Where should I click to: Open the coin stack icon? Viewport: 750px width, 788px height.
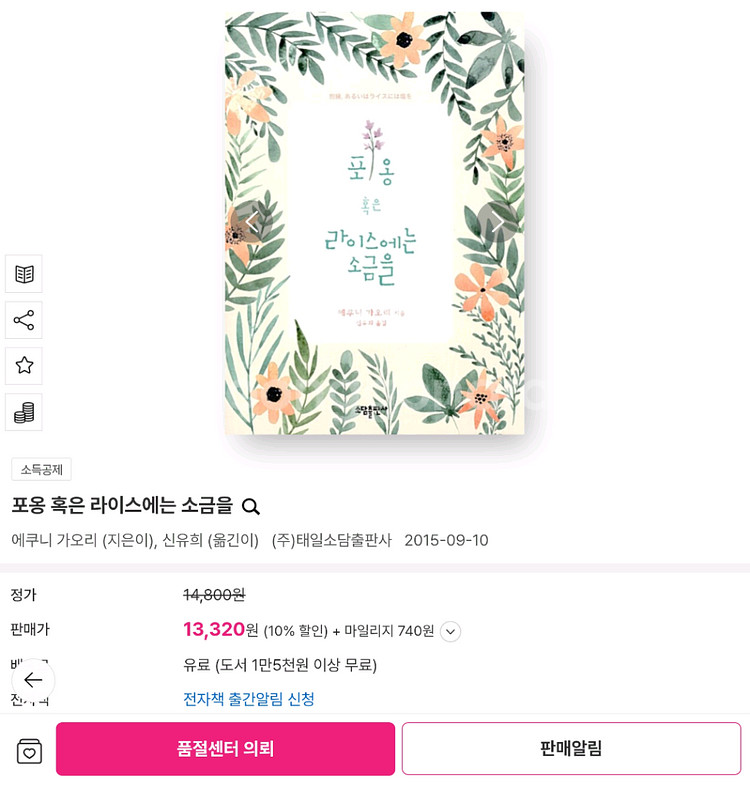tap(24, 413)
